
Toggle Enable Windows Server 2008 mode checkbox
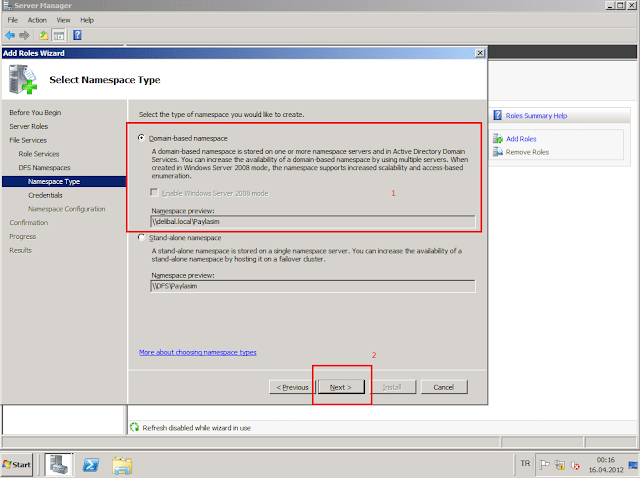tap(155, 191)
